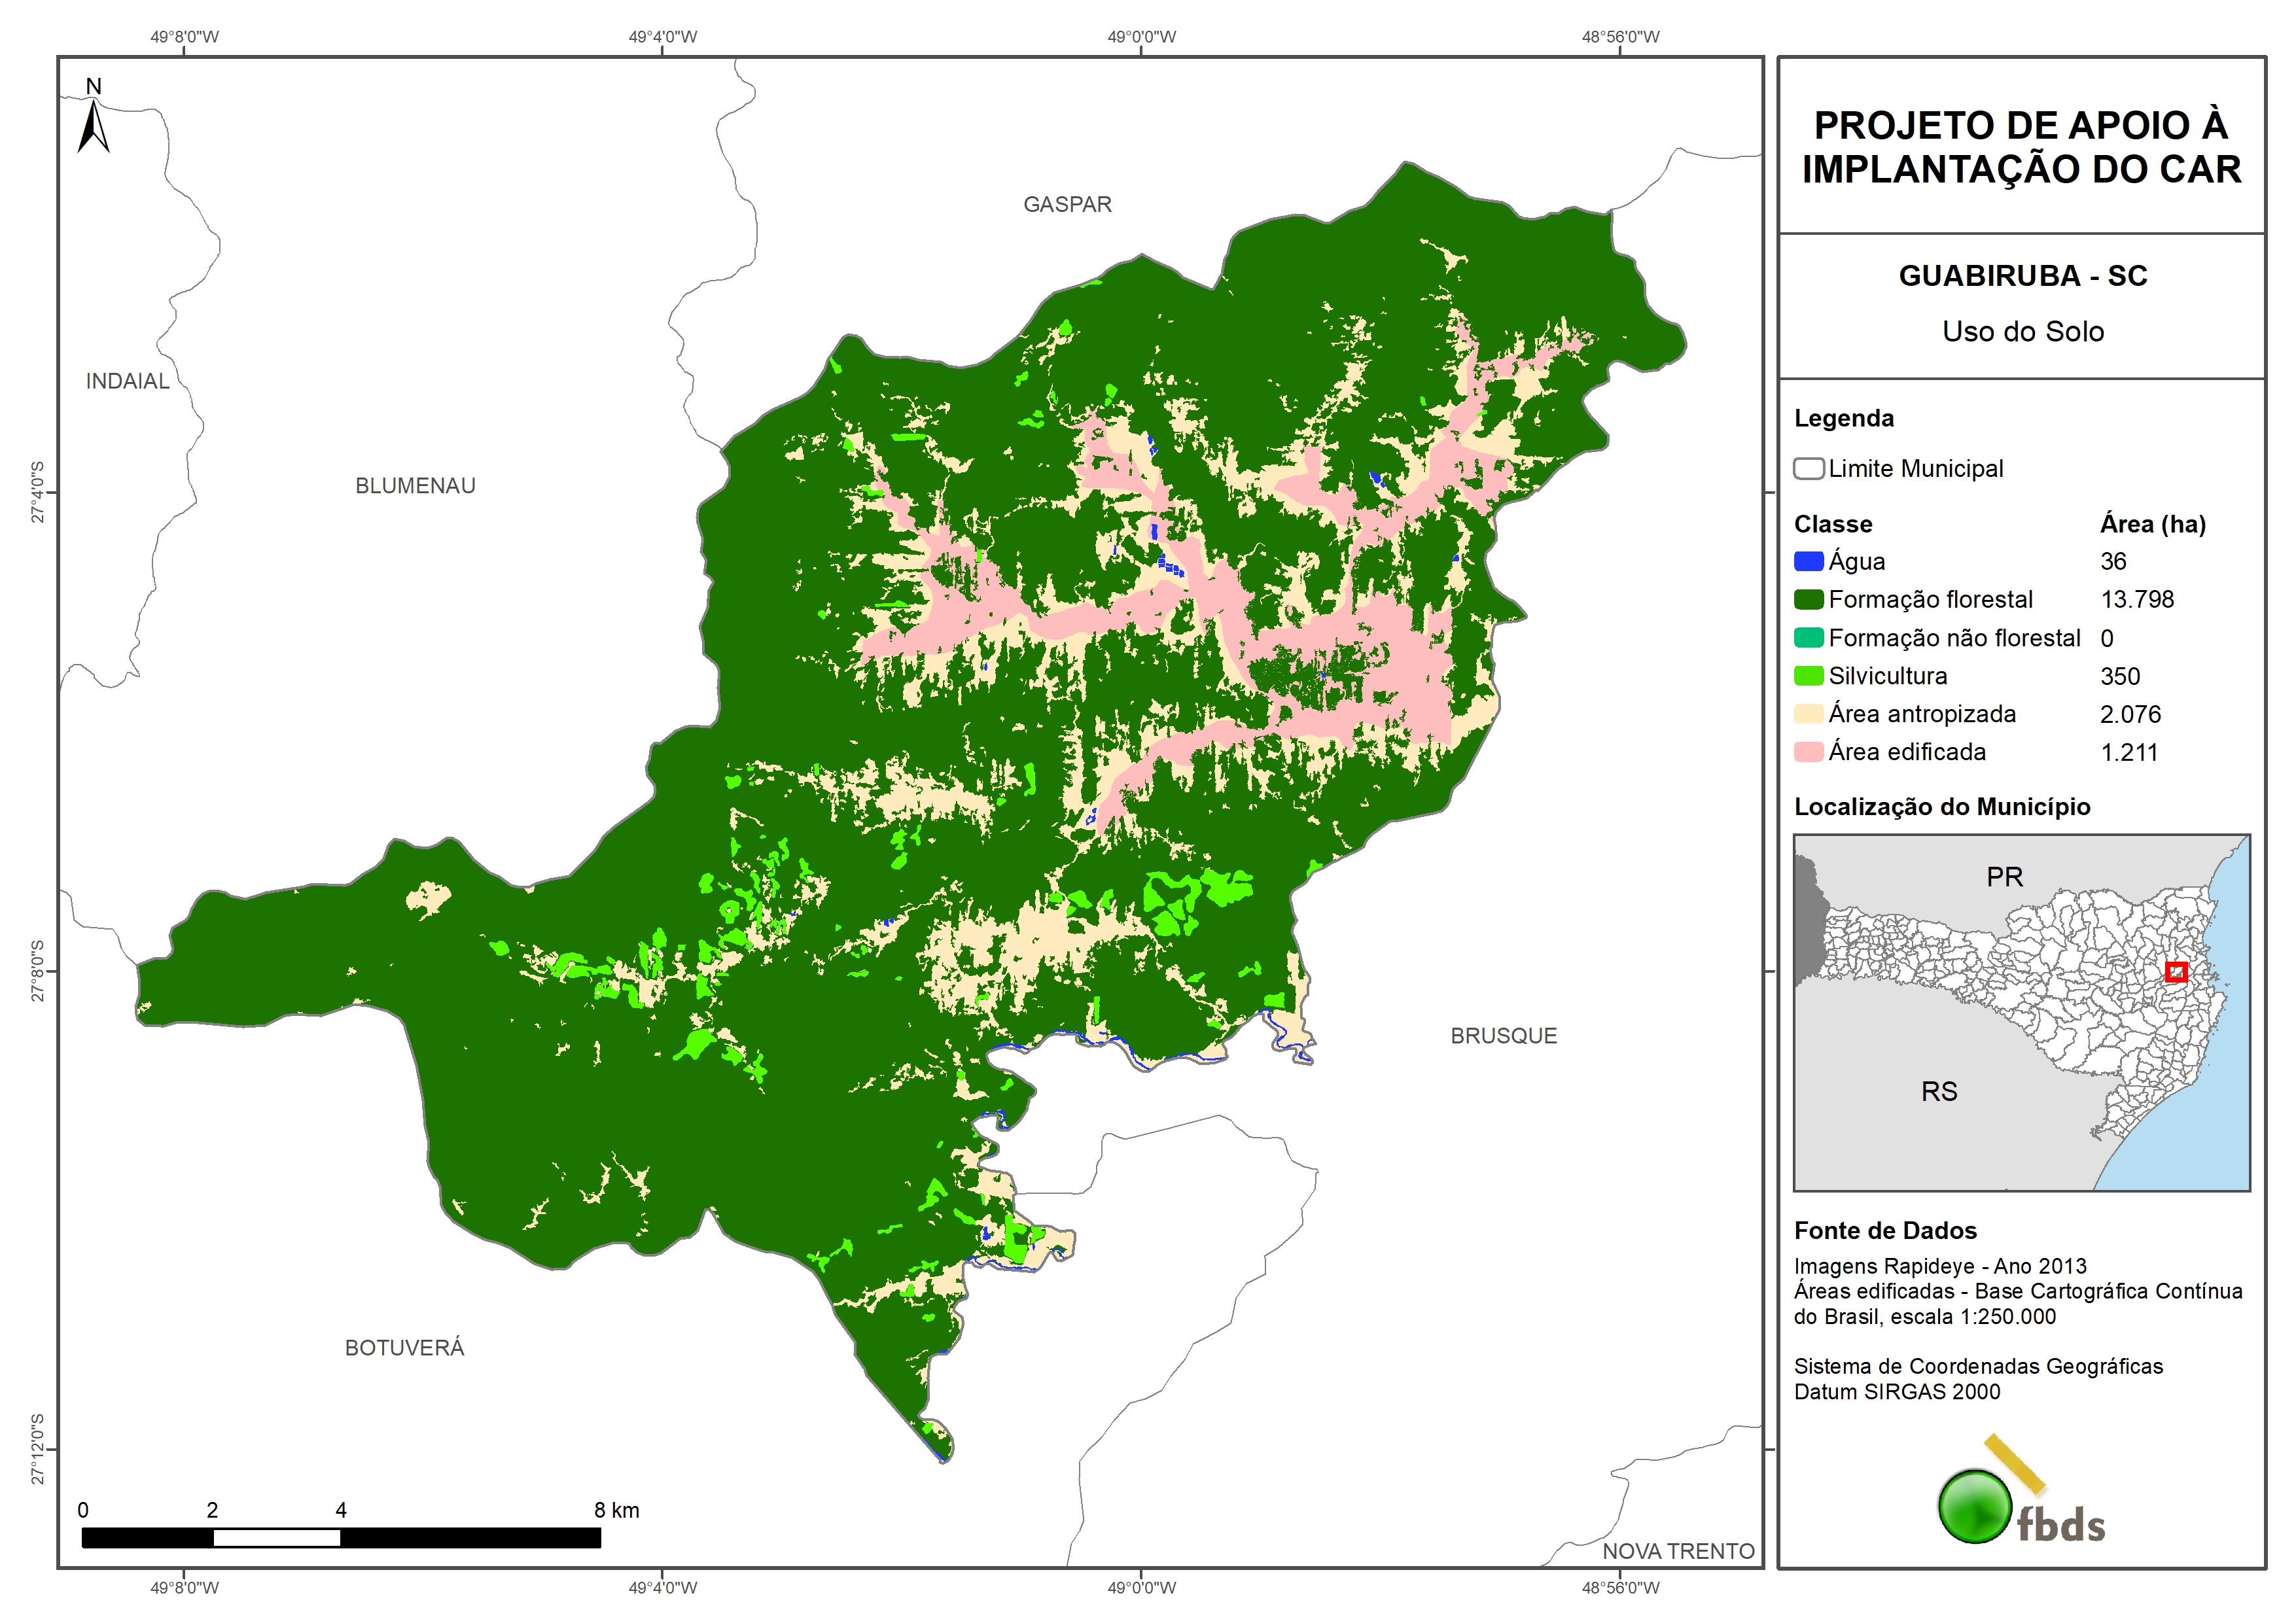Click the BOTUVERÁ municipality label
This screenshot has width=2296, height=1623.
[x=404, y=1348]
